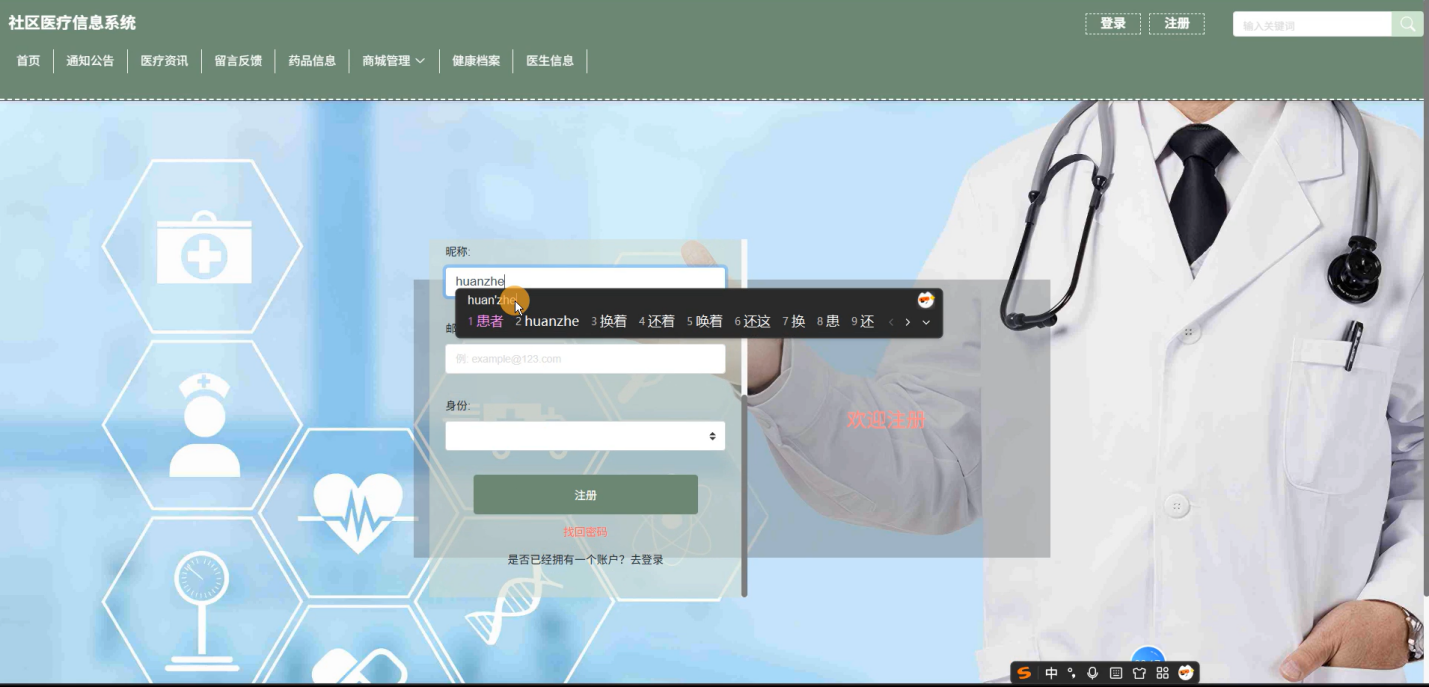Select candidate 6 还这
The image size is (1429, 687).
tap(753, 322)
